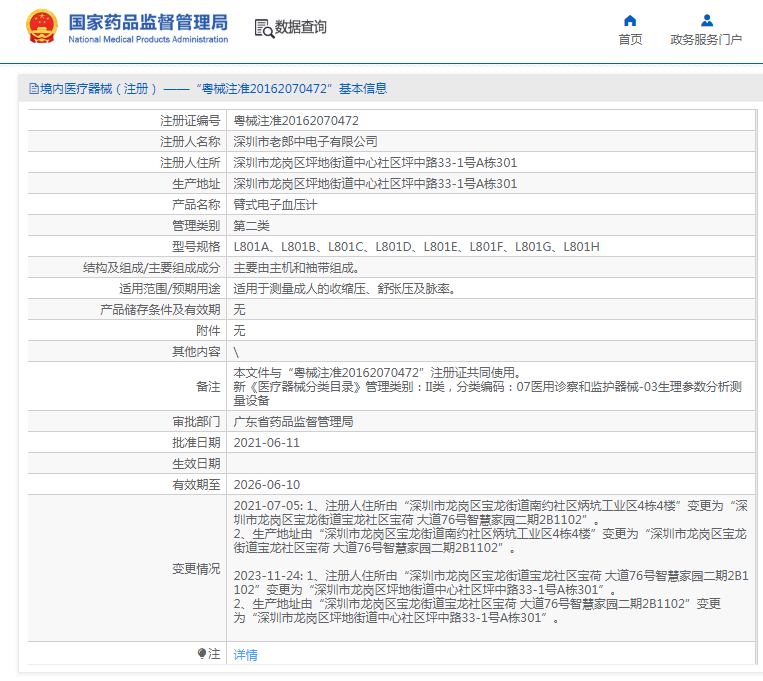Open the 详情 details link
The image size is (763, 681).
245,655
